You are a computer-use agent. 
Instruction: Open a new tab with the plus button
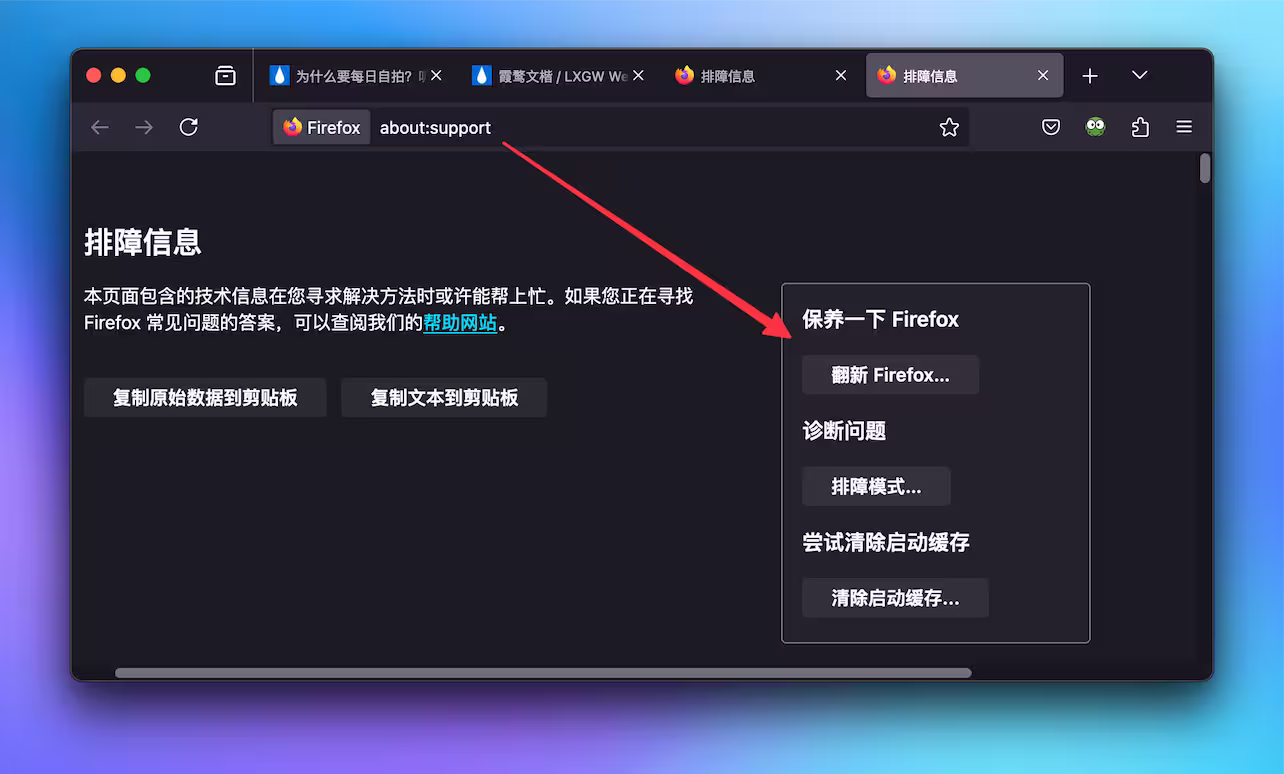pos(1090,76)
